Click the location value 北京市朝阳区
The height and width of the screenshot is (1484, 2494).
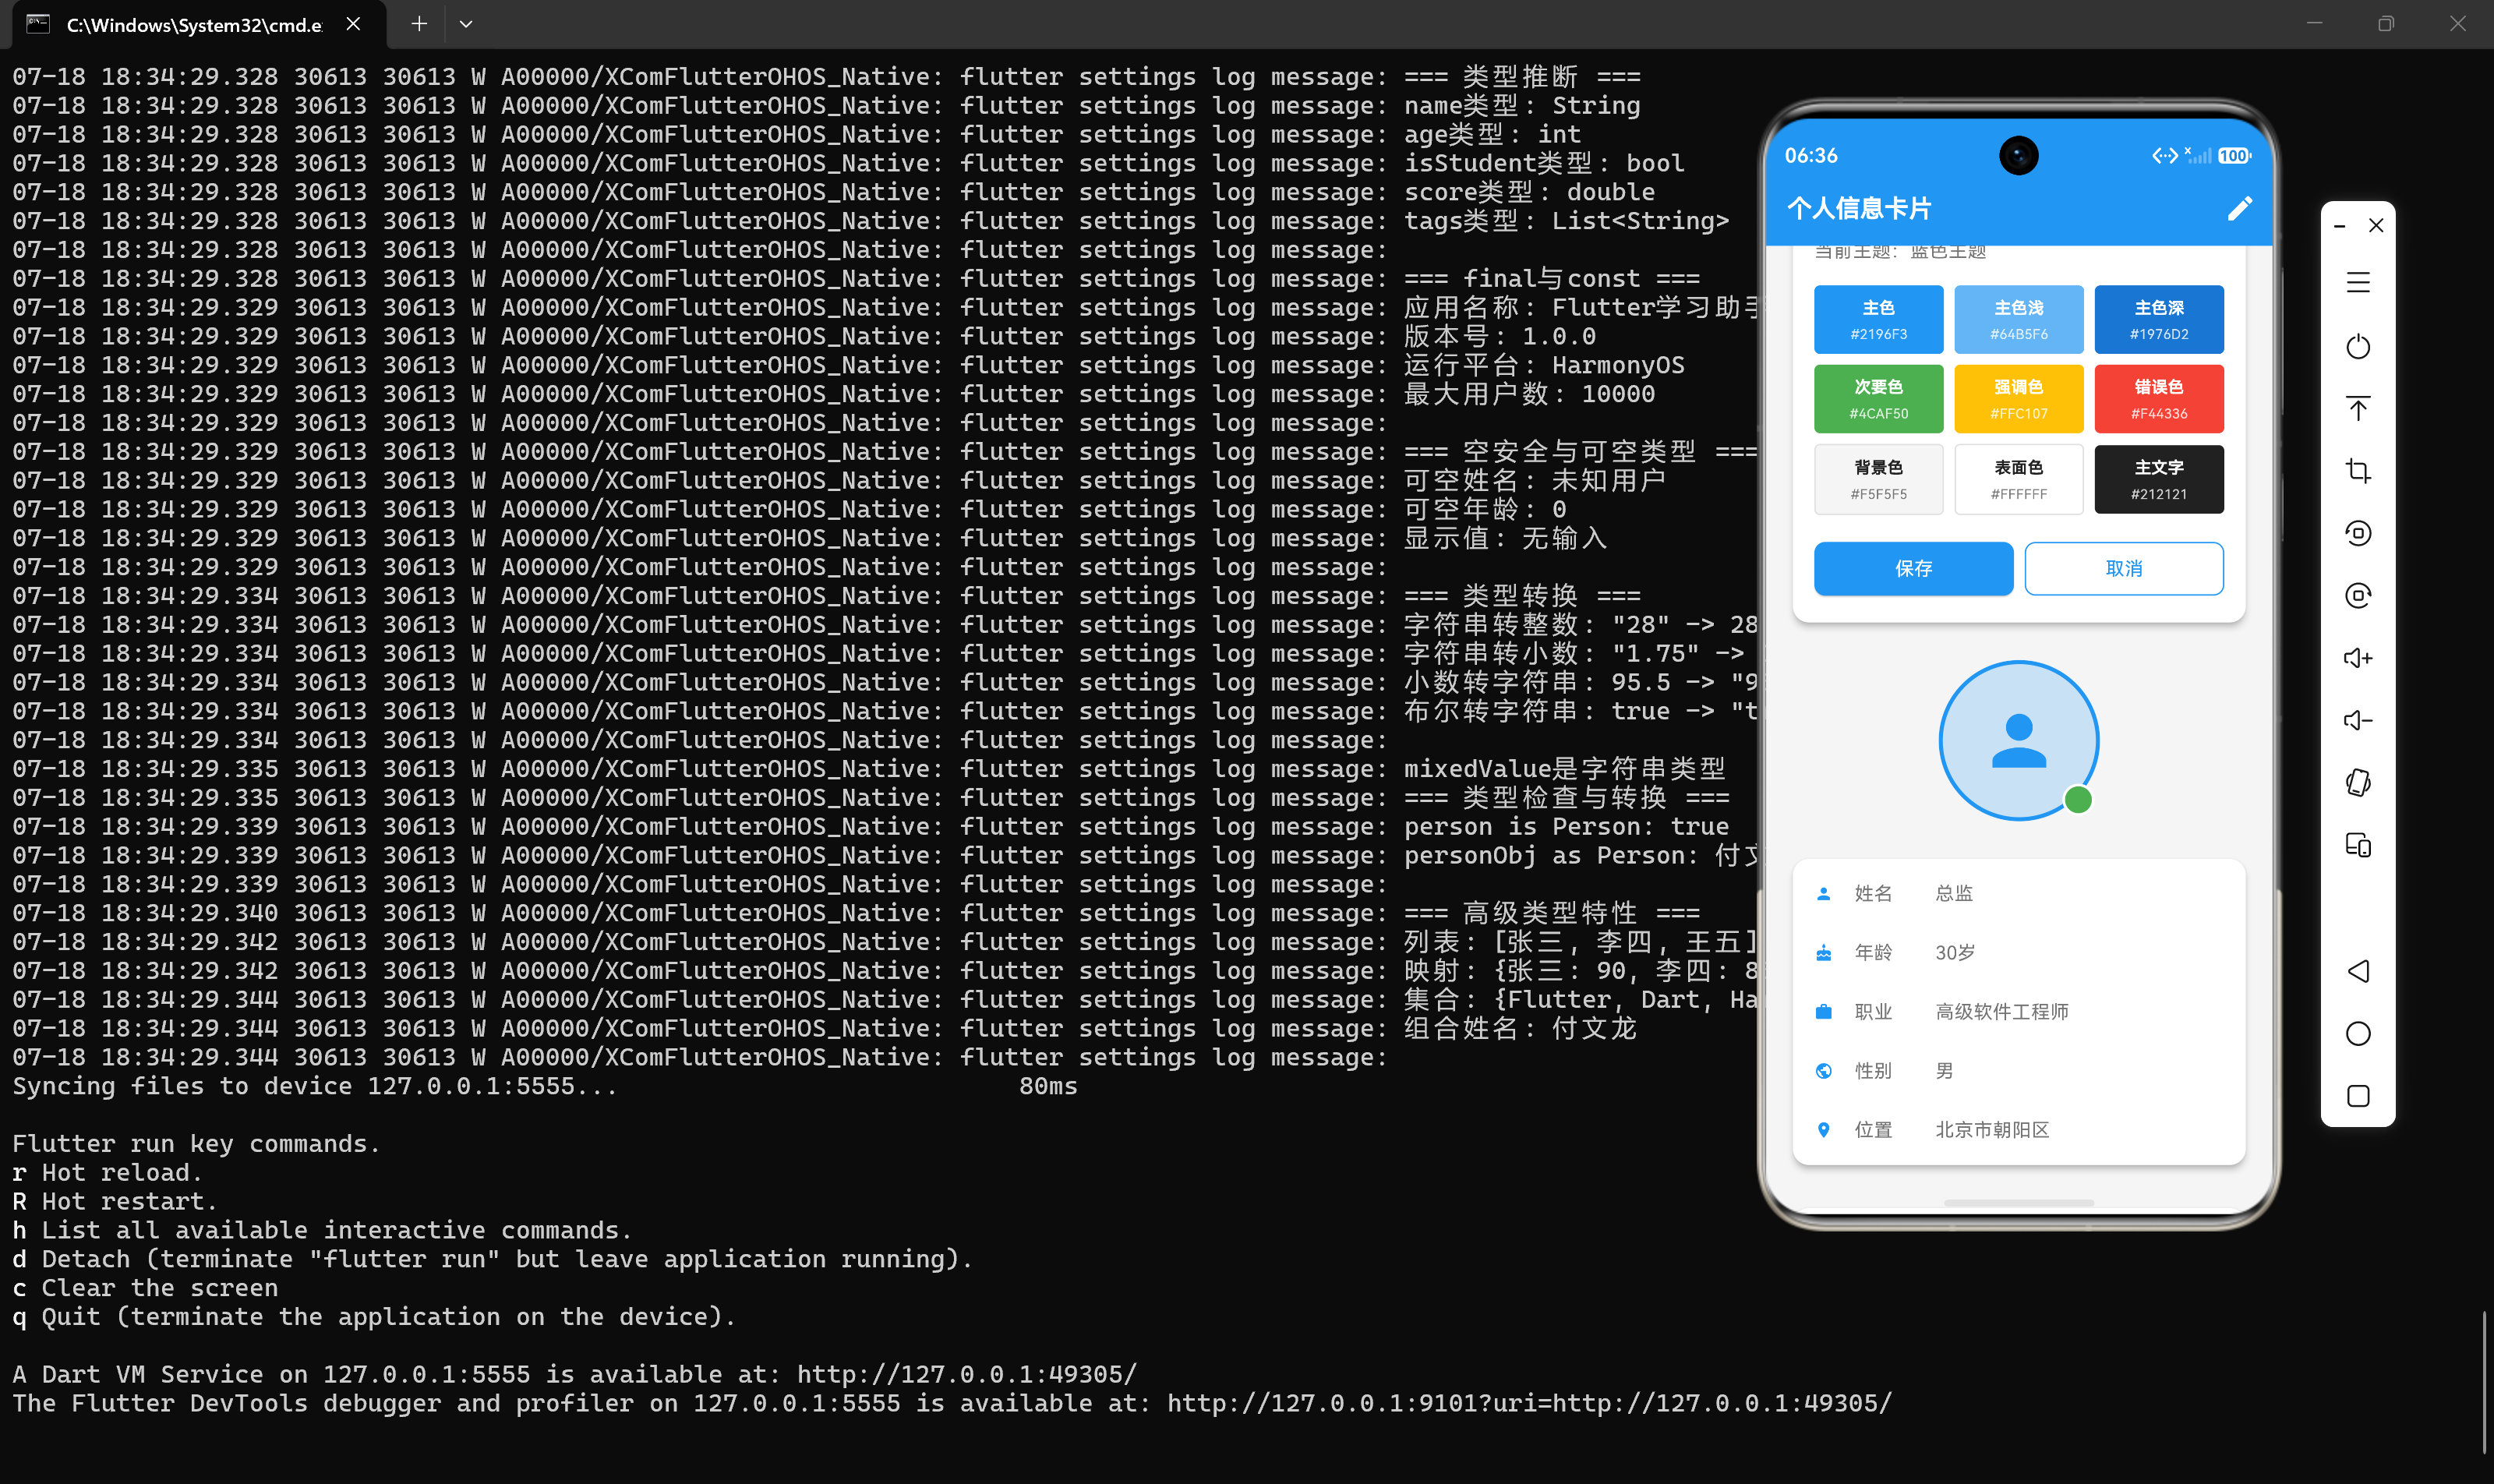1992,1130
